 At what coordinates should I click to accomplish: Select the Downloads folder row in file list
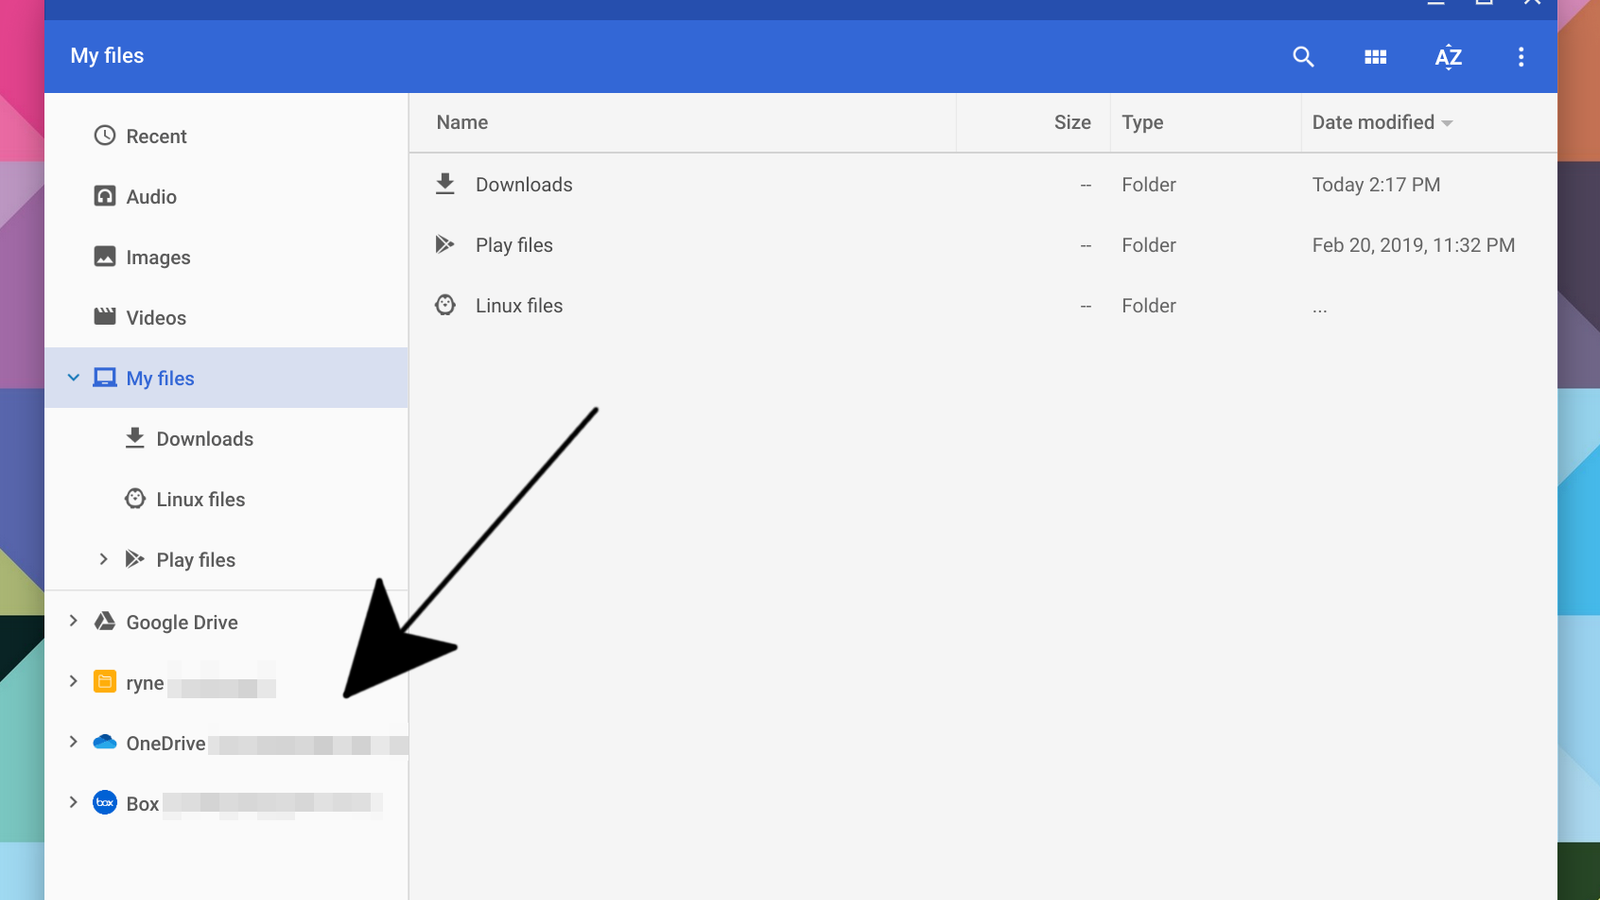[983, 184]
